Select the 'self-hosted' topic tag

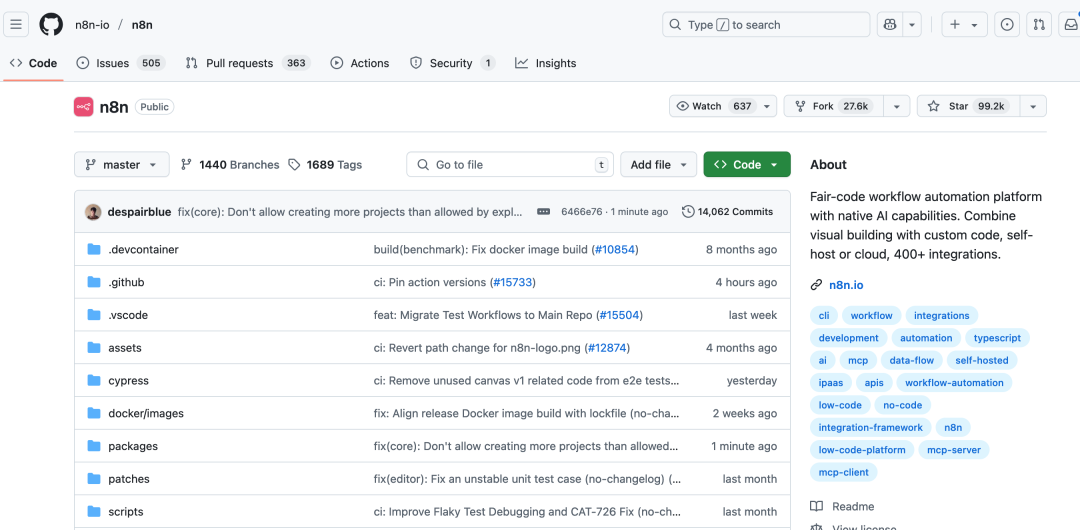pos(982,360)
